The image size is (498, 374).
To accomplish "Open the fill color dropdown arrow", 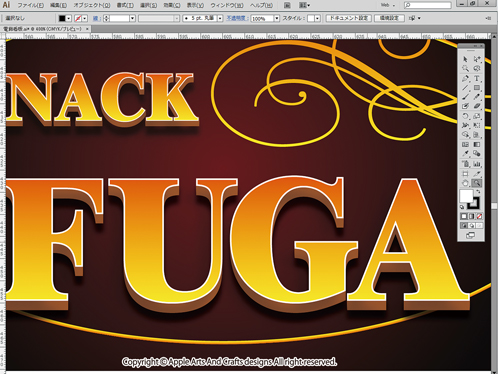I will click(68, 18).
